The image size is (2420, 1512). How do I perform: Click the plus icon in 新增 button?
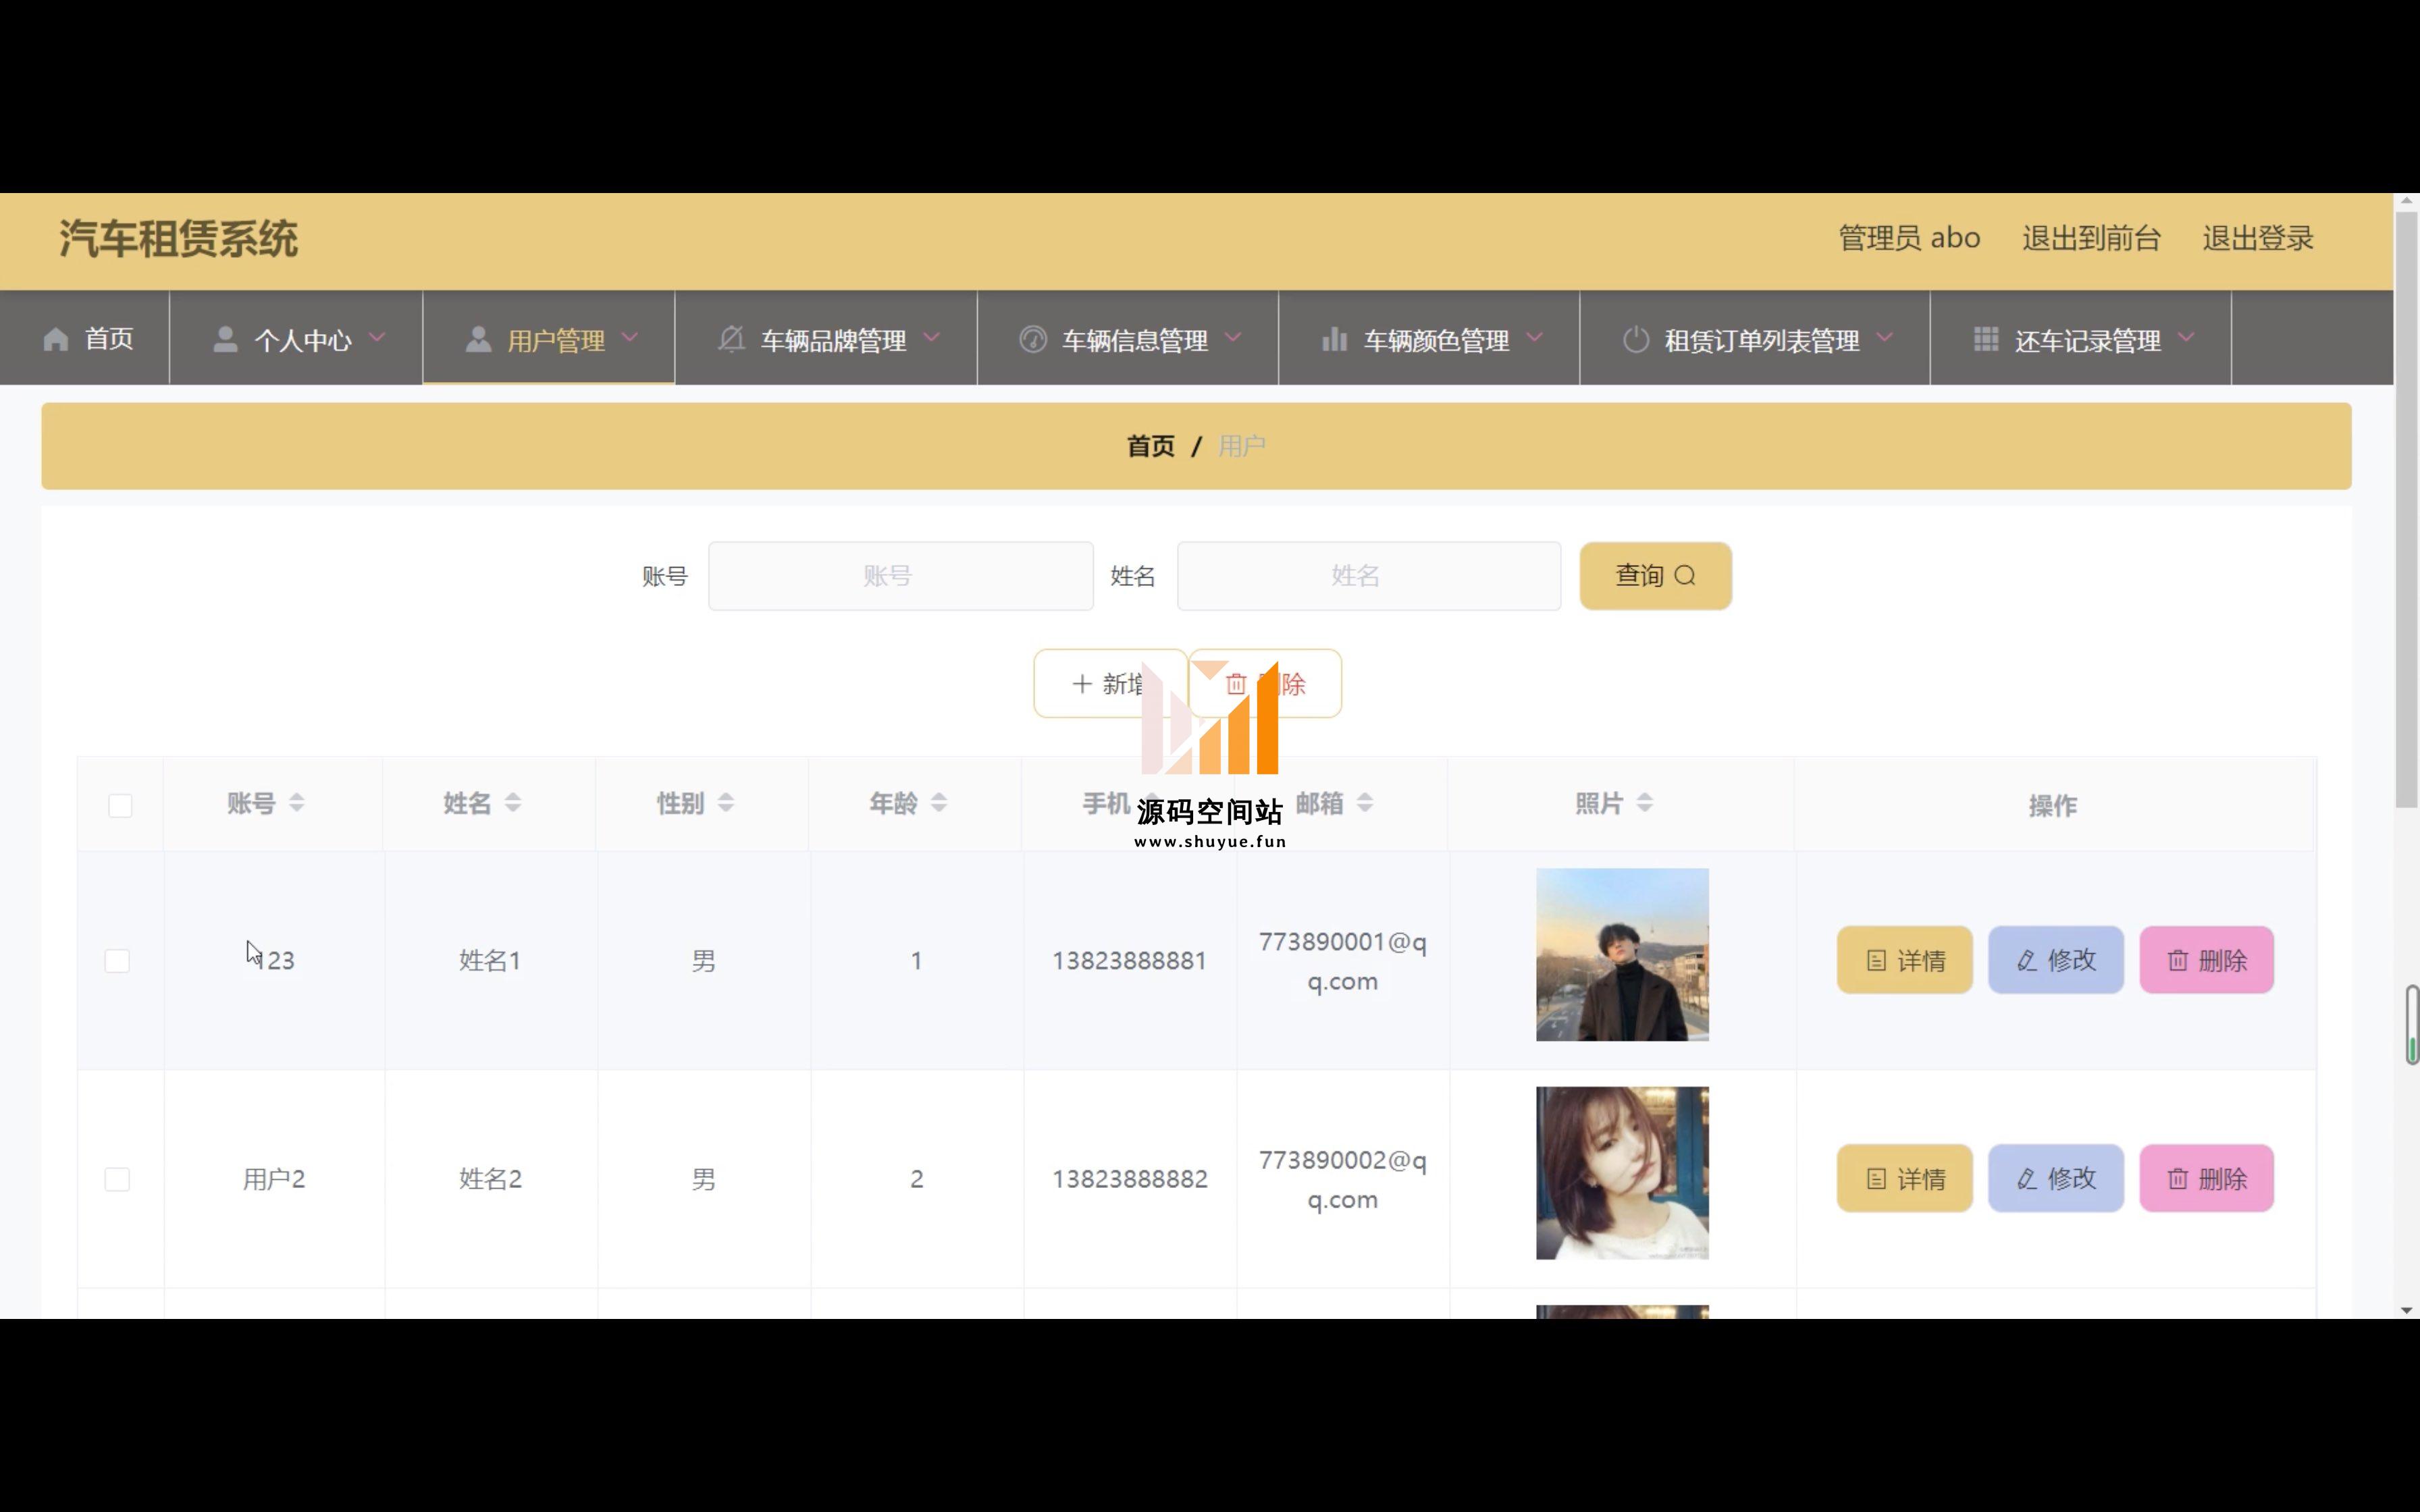tap(1082, 684)
